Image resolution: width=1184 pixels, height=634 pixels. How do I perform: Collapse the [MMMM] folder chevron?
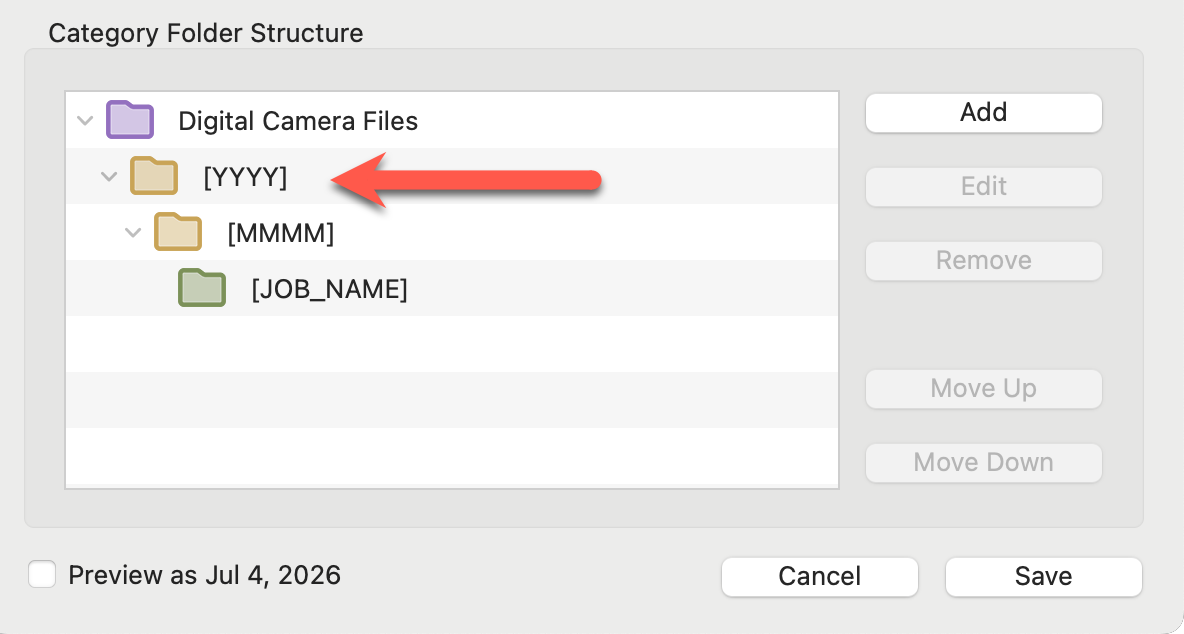tap(133, 233)
